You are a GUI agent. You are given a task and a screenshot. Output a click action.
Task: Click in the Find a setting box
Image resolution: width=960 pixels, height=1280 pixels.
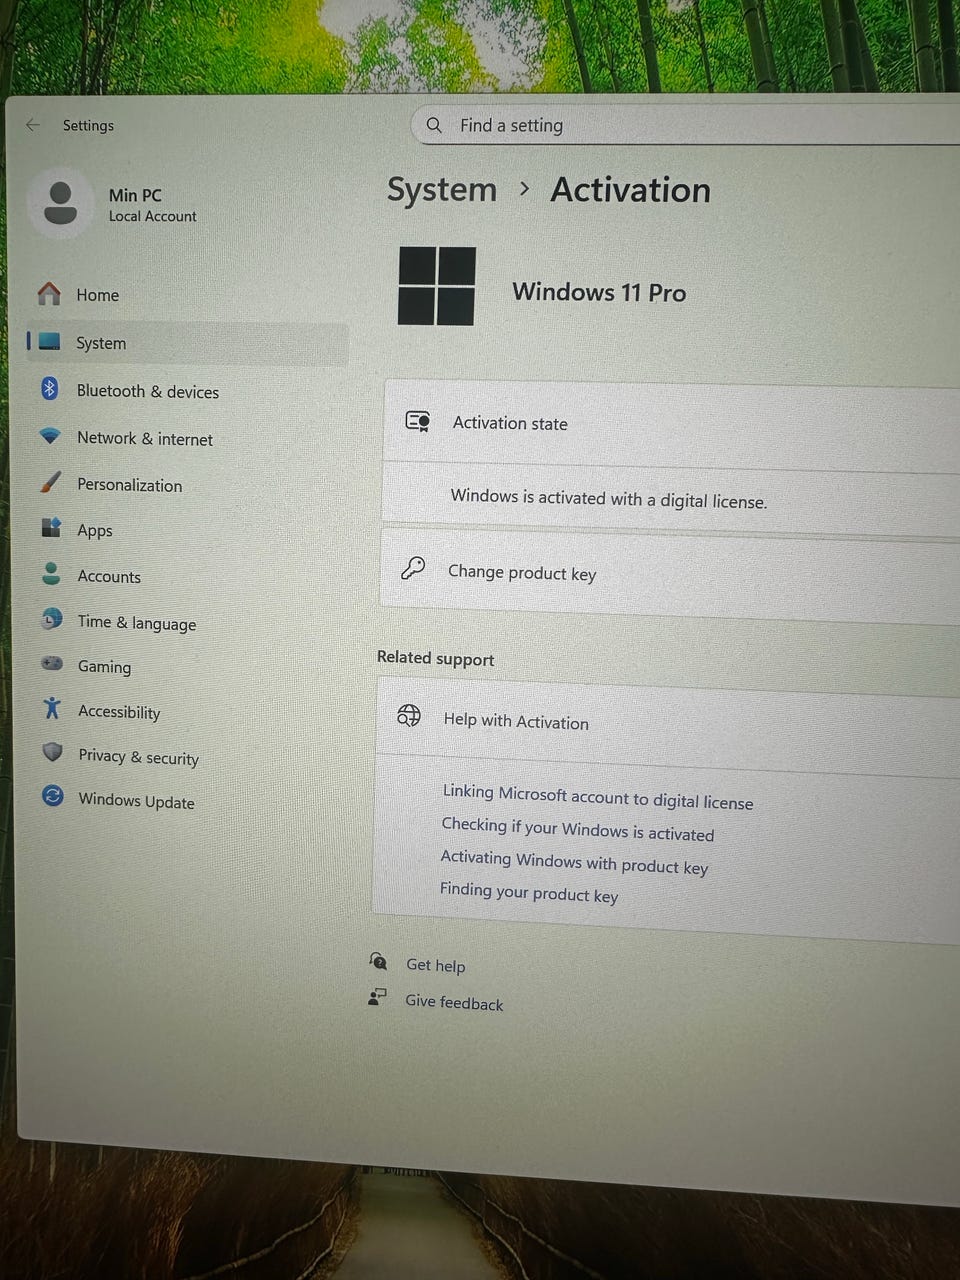click(x=686, y=126)
